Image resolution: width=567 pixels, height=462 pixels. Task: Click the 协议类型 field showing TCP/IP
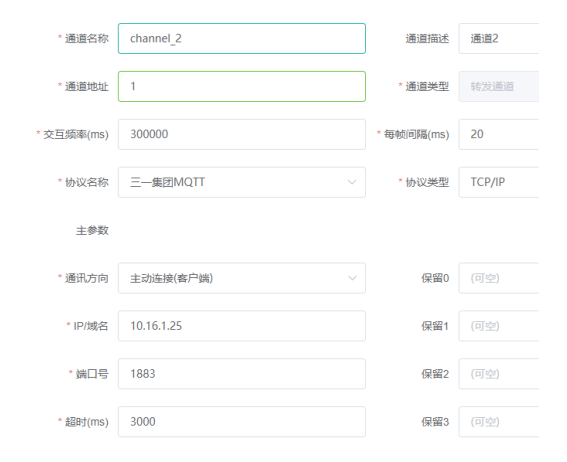tap(499, 182)
